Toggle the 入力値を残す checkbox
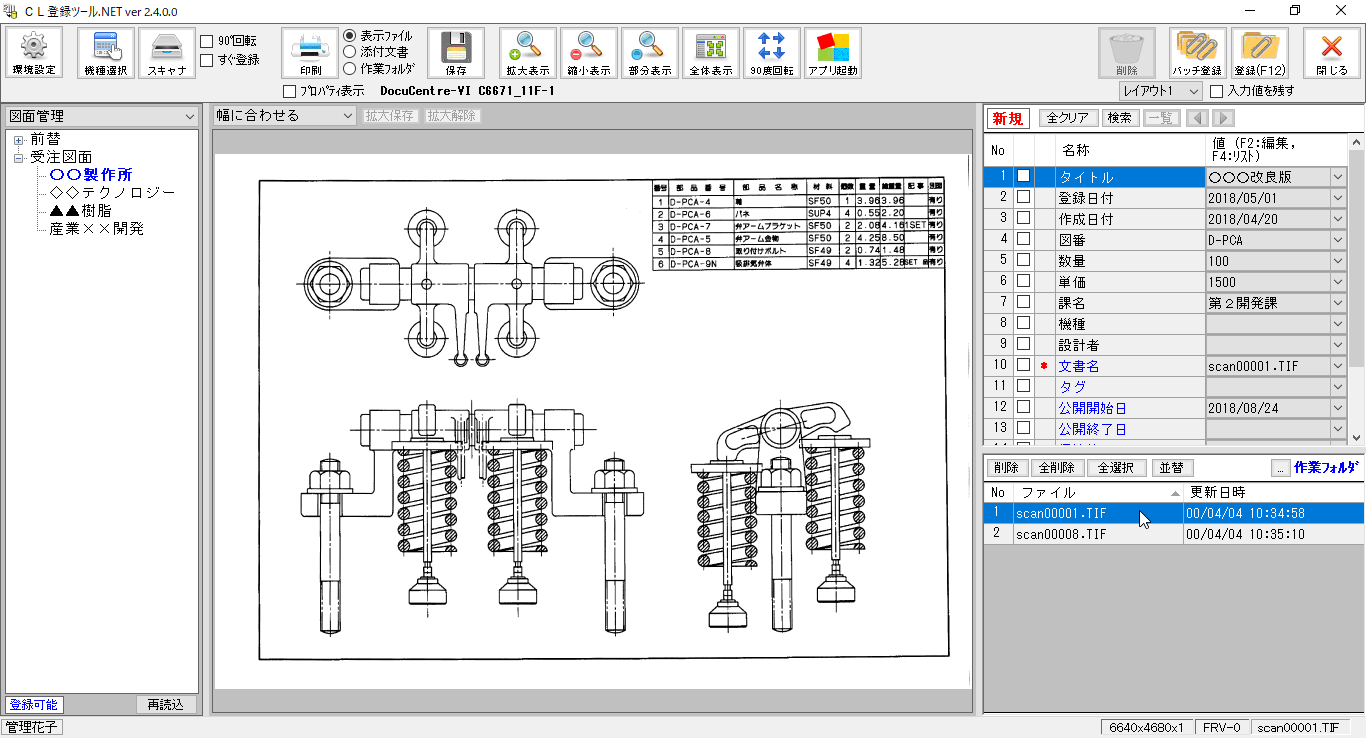The image size is (1366, 738). click(x=1217, y=91)
